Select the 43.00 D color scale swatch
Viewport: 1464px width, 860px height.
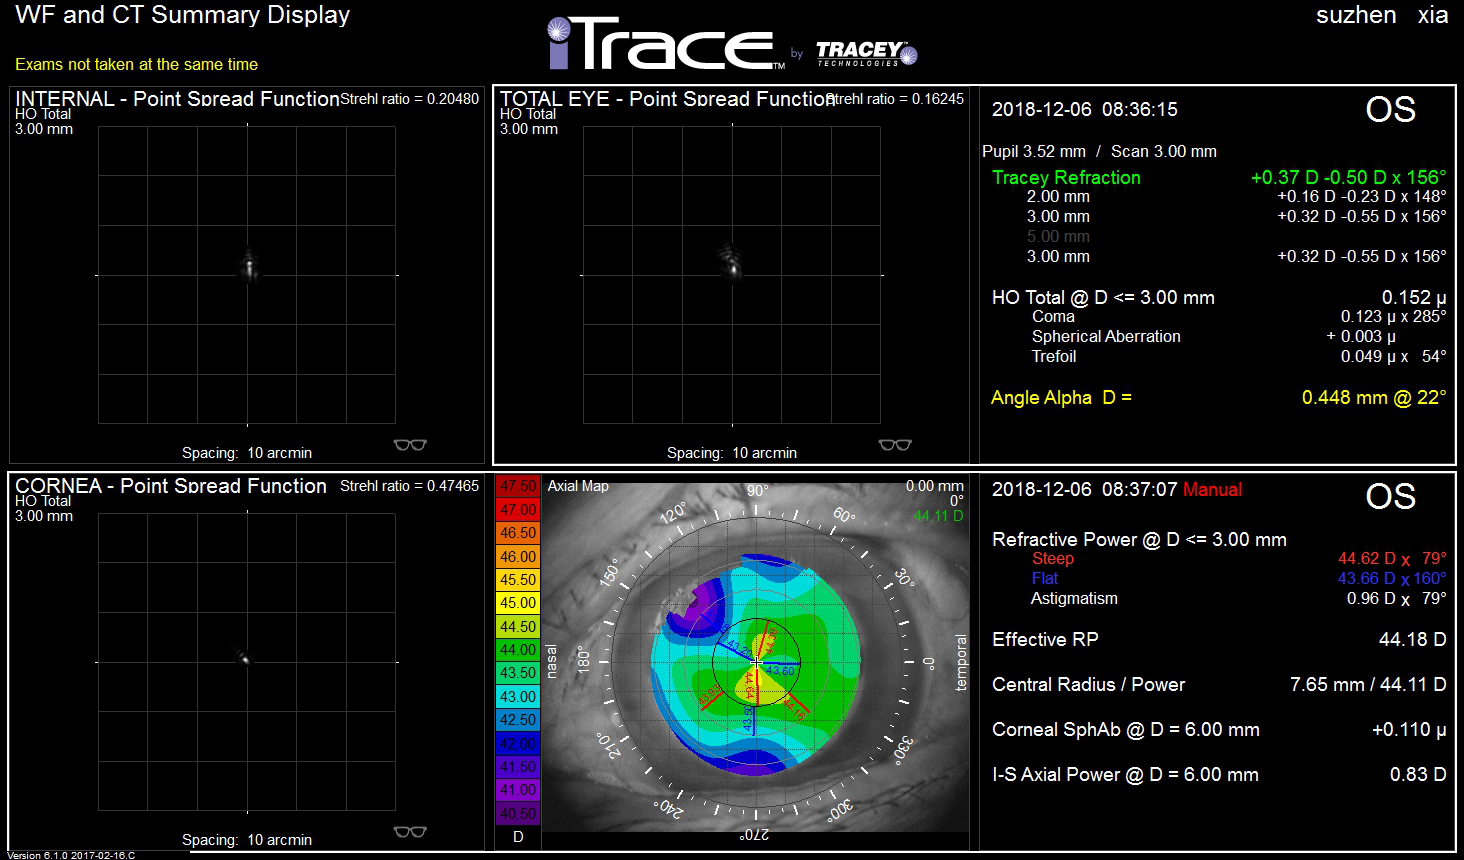(518, 696)
